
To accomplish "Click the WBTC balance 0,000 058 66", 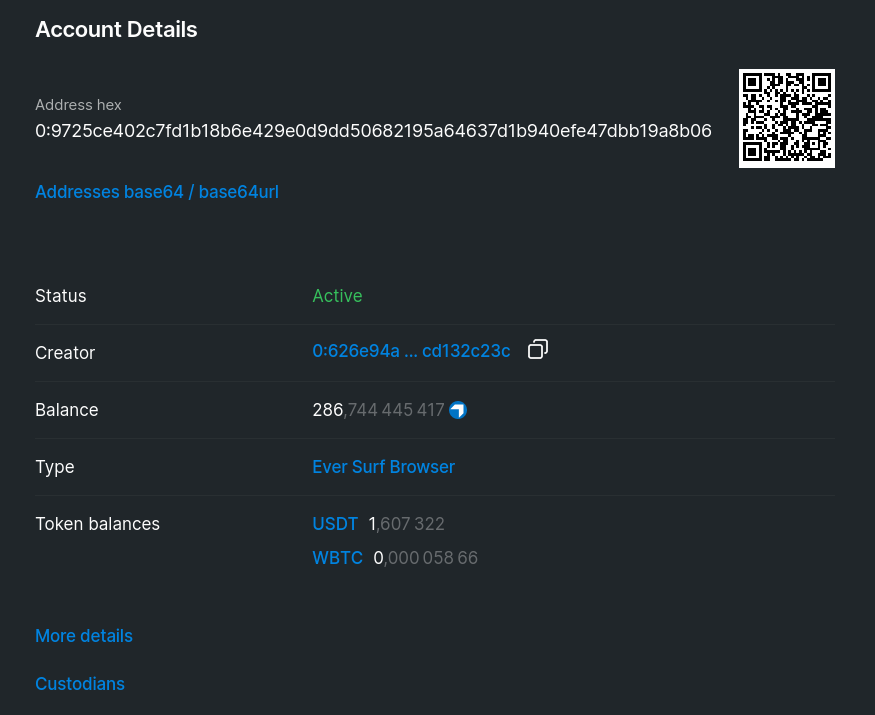I will tap(425, 558).
